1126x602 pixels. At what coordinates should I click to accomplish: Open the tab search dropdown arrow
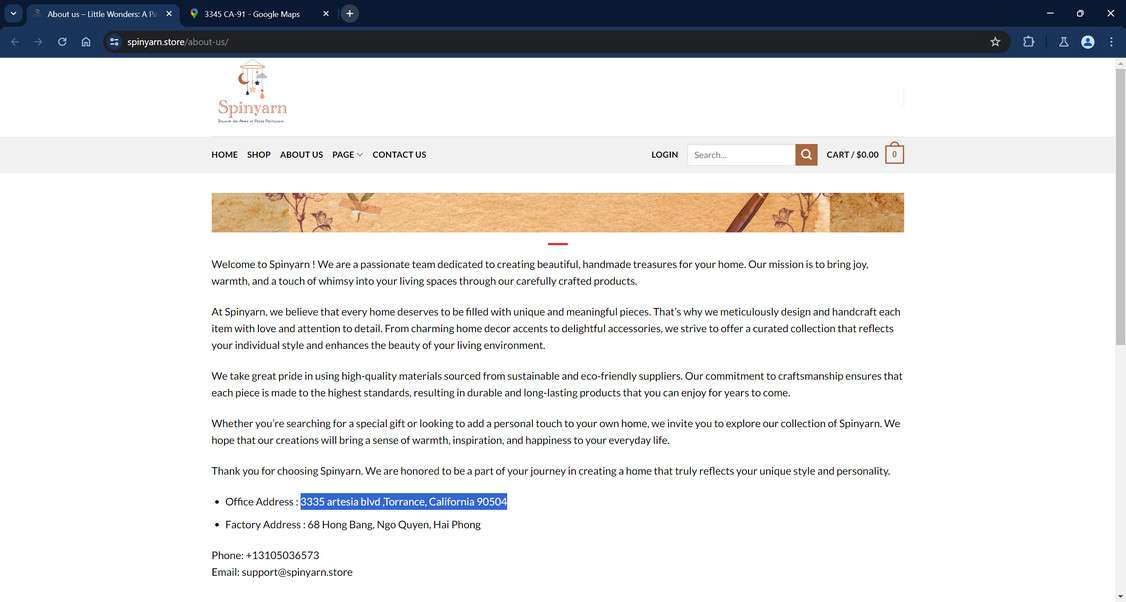13,13
